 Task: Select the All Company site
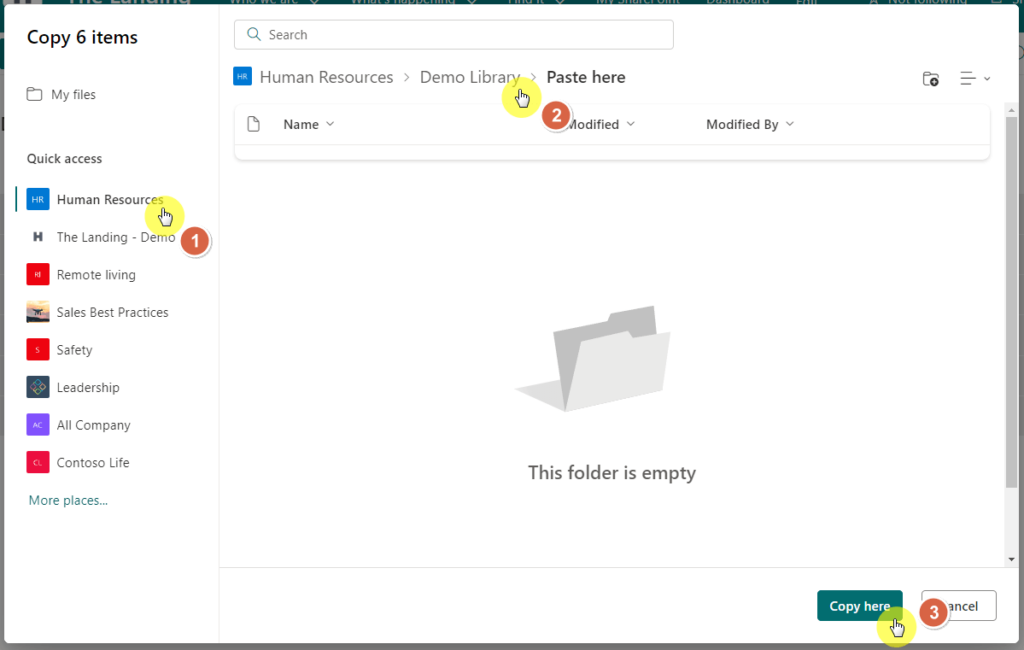coord(93,425)
